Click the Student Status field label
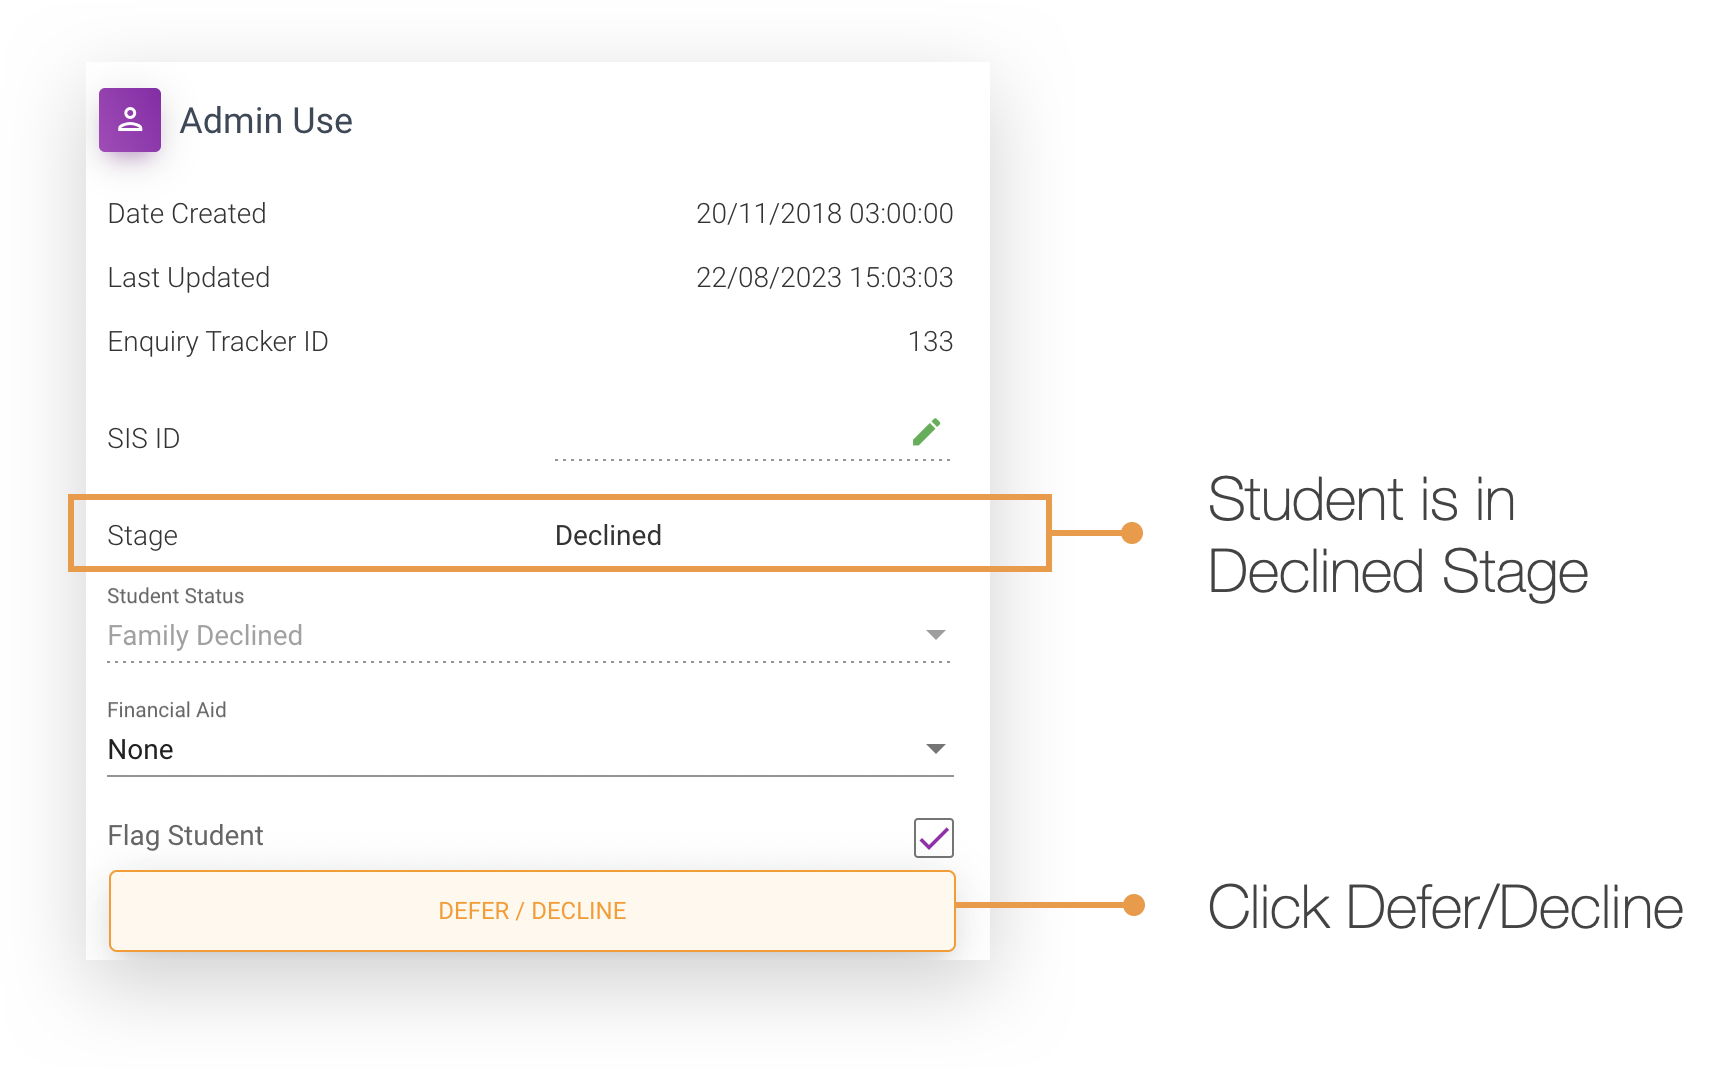The width and height of the screenshot is (1736, 1070). [x=175, y=596]
